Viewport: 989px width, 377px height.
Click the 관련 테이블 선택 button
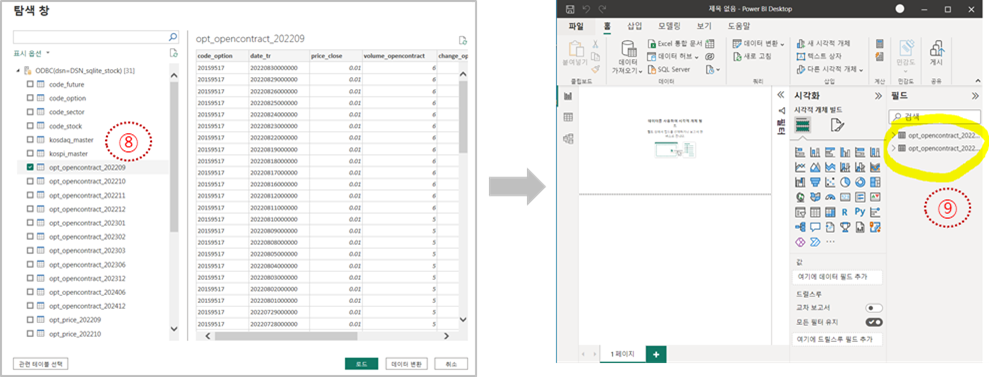coord(40,364)
